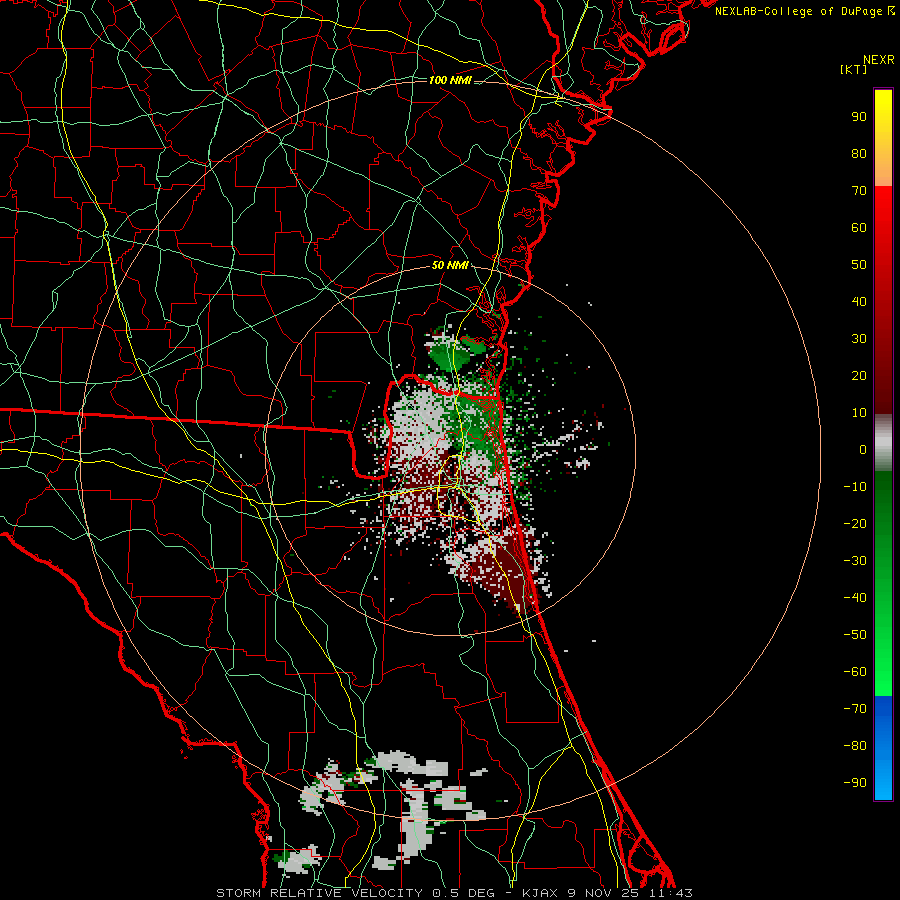
Task: Click the '50 NMI' range ring label
Action: click(x=450, y=265)
